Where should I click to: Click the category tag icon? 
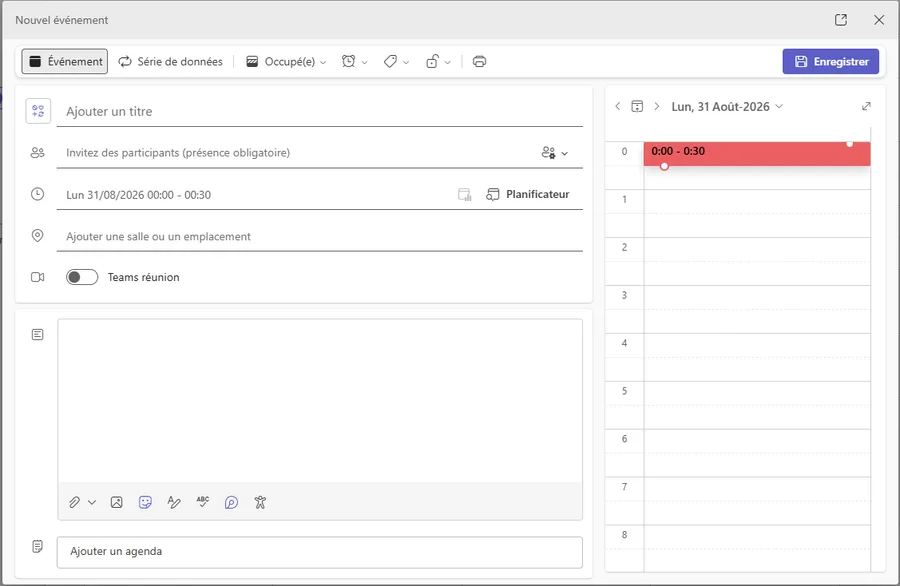[390, 61]
